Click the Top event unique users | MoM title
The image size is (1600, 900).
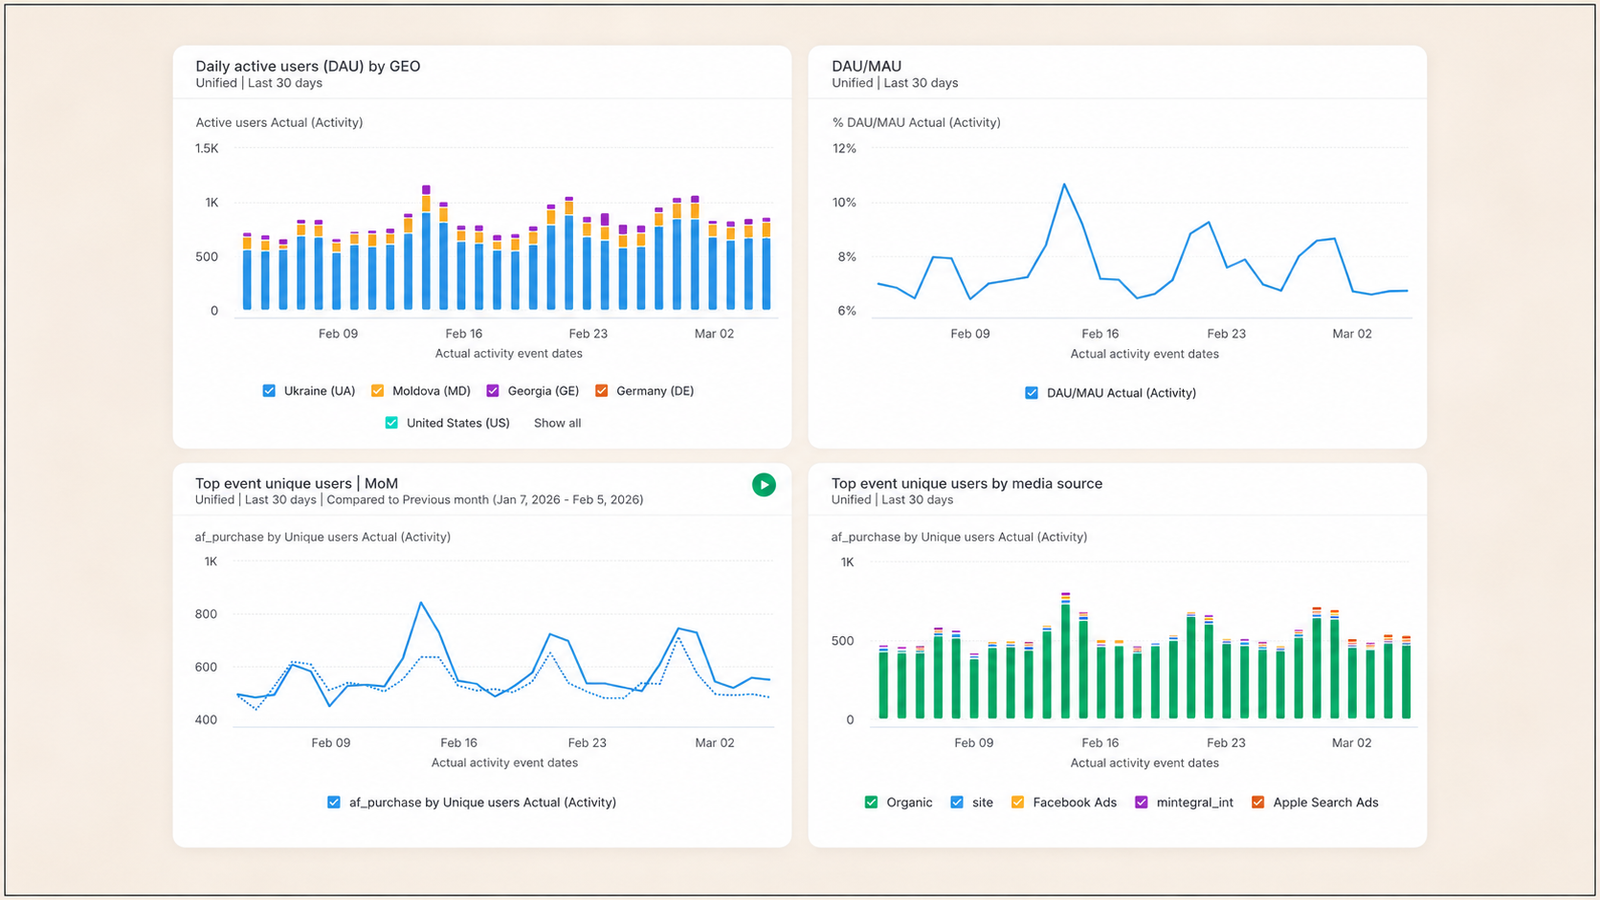tap(296, 483)
